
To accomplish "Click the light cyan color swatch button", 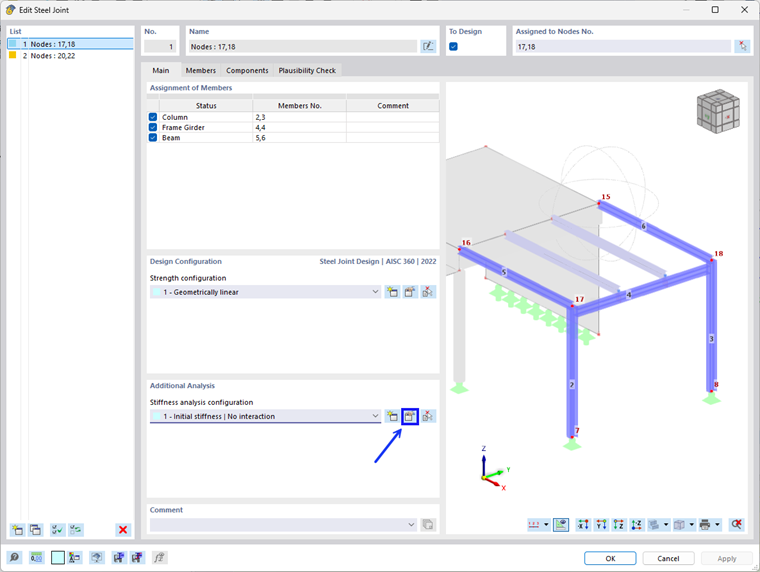I will coord(58,558).
